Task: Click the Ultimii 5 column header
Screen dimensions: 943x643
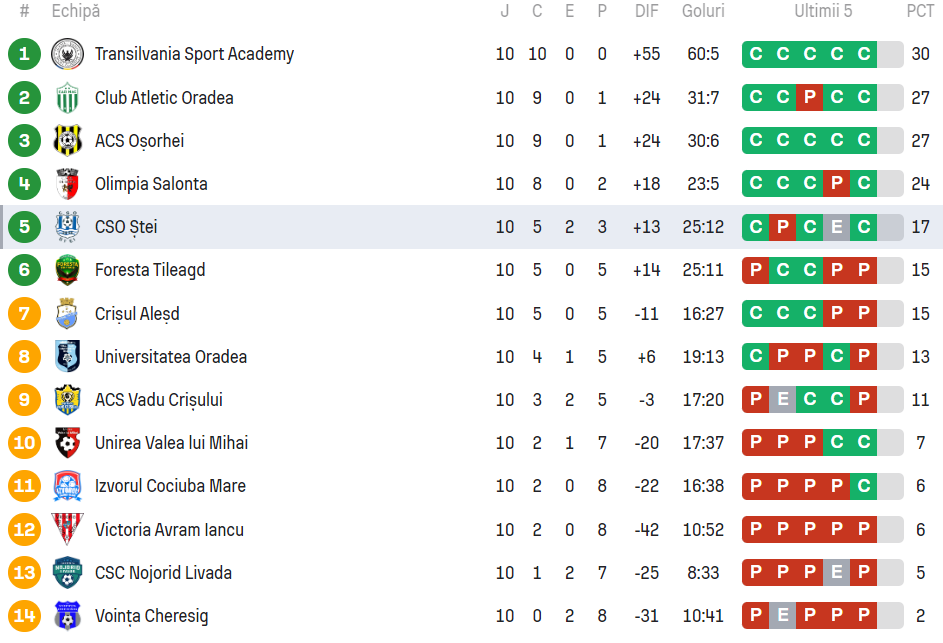Action: pyautogui.click(x=823, y=12)
